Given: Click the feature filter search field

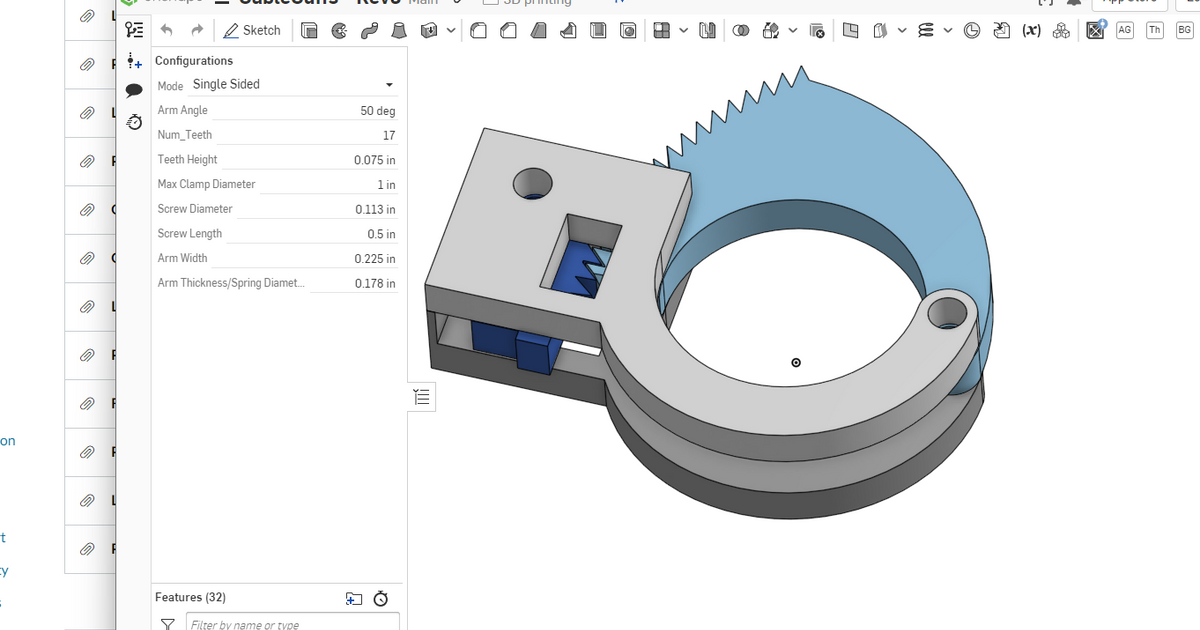Looking at the screenshot, I should click(x=292, y=623).
